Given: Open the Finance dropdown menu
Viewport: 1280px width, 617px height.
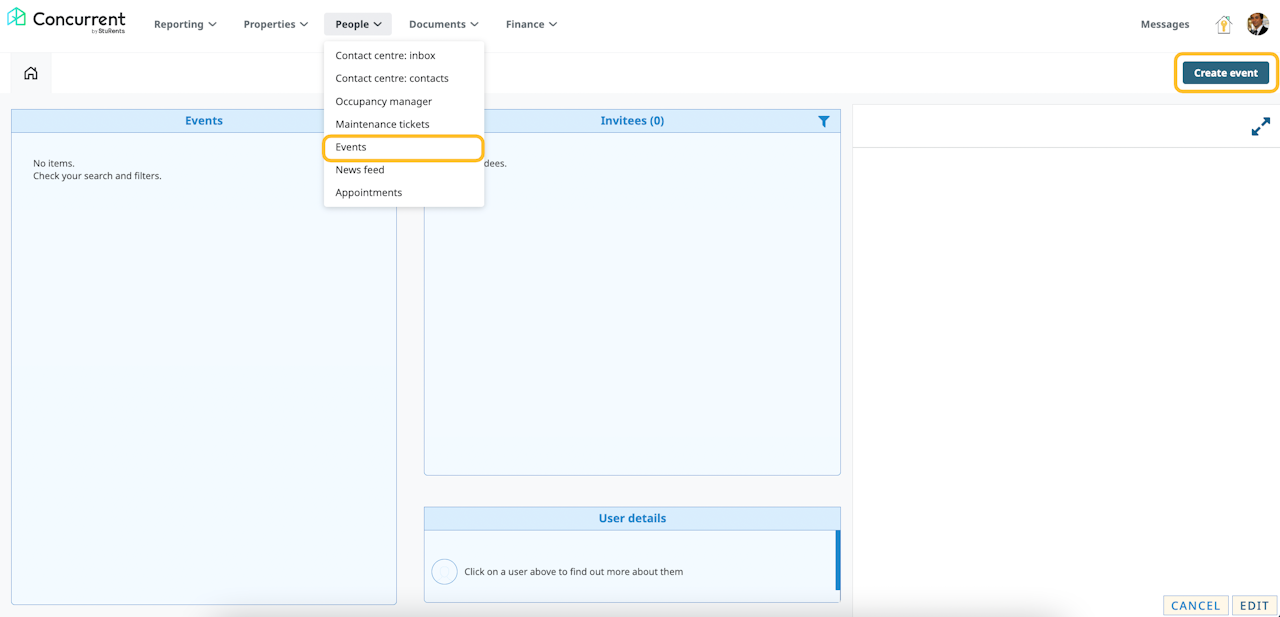Looking at the screenshot, I should 531,24.
